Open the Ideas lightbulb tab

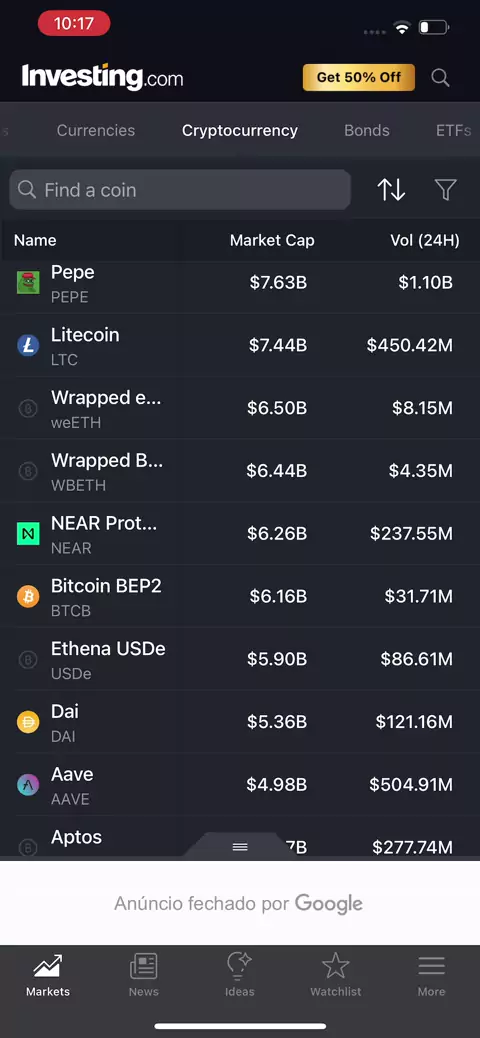(x=240, y=974)
